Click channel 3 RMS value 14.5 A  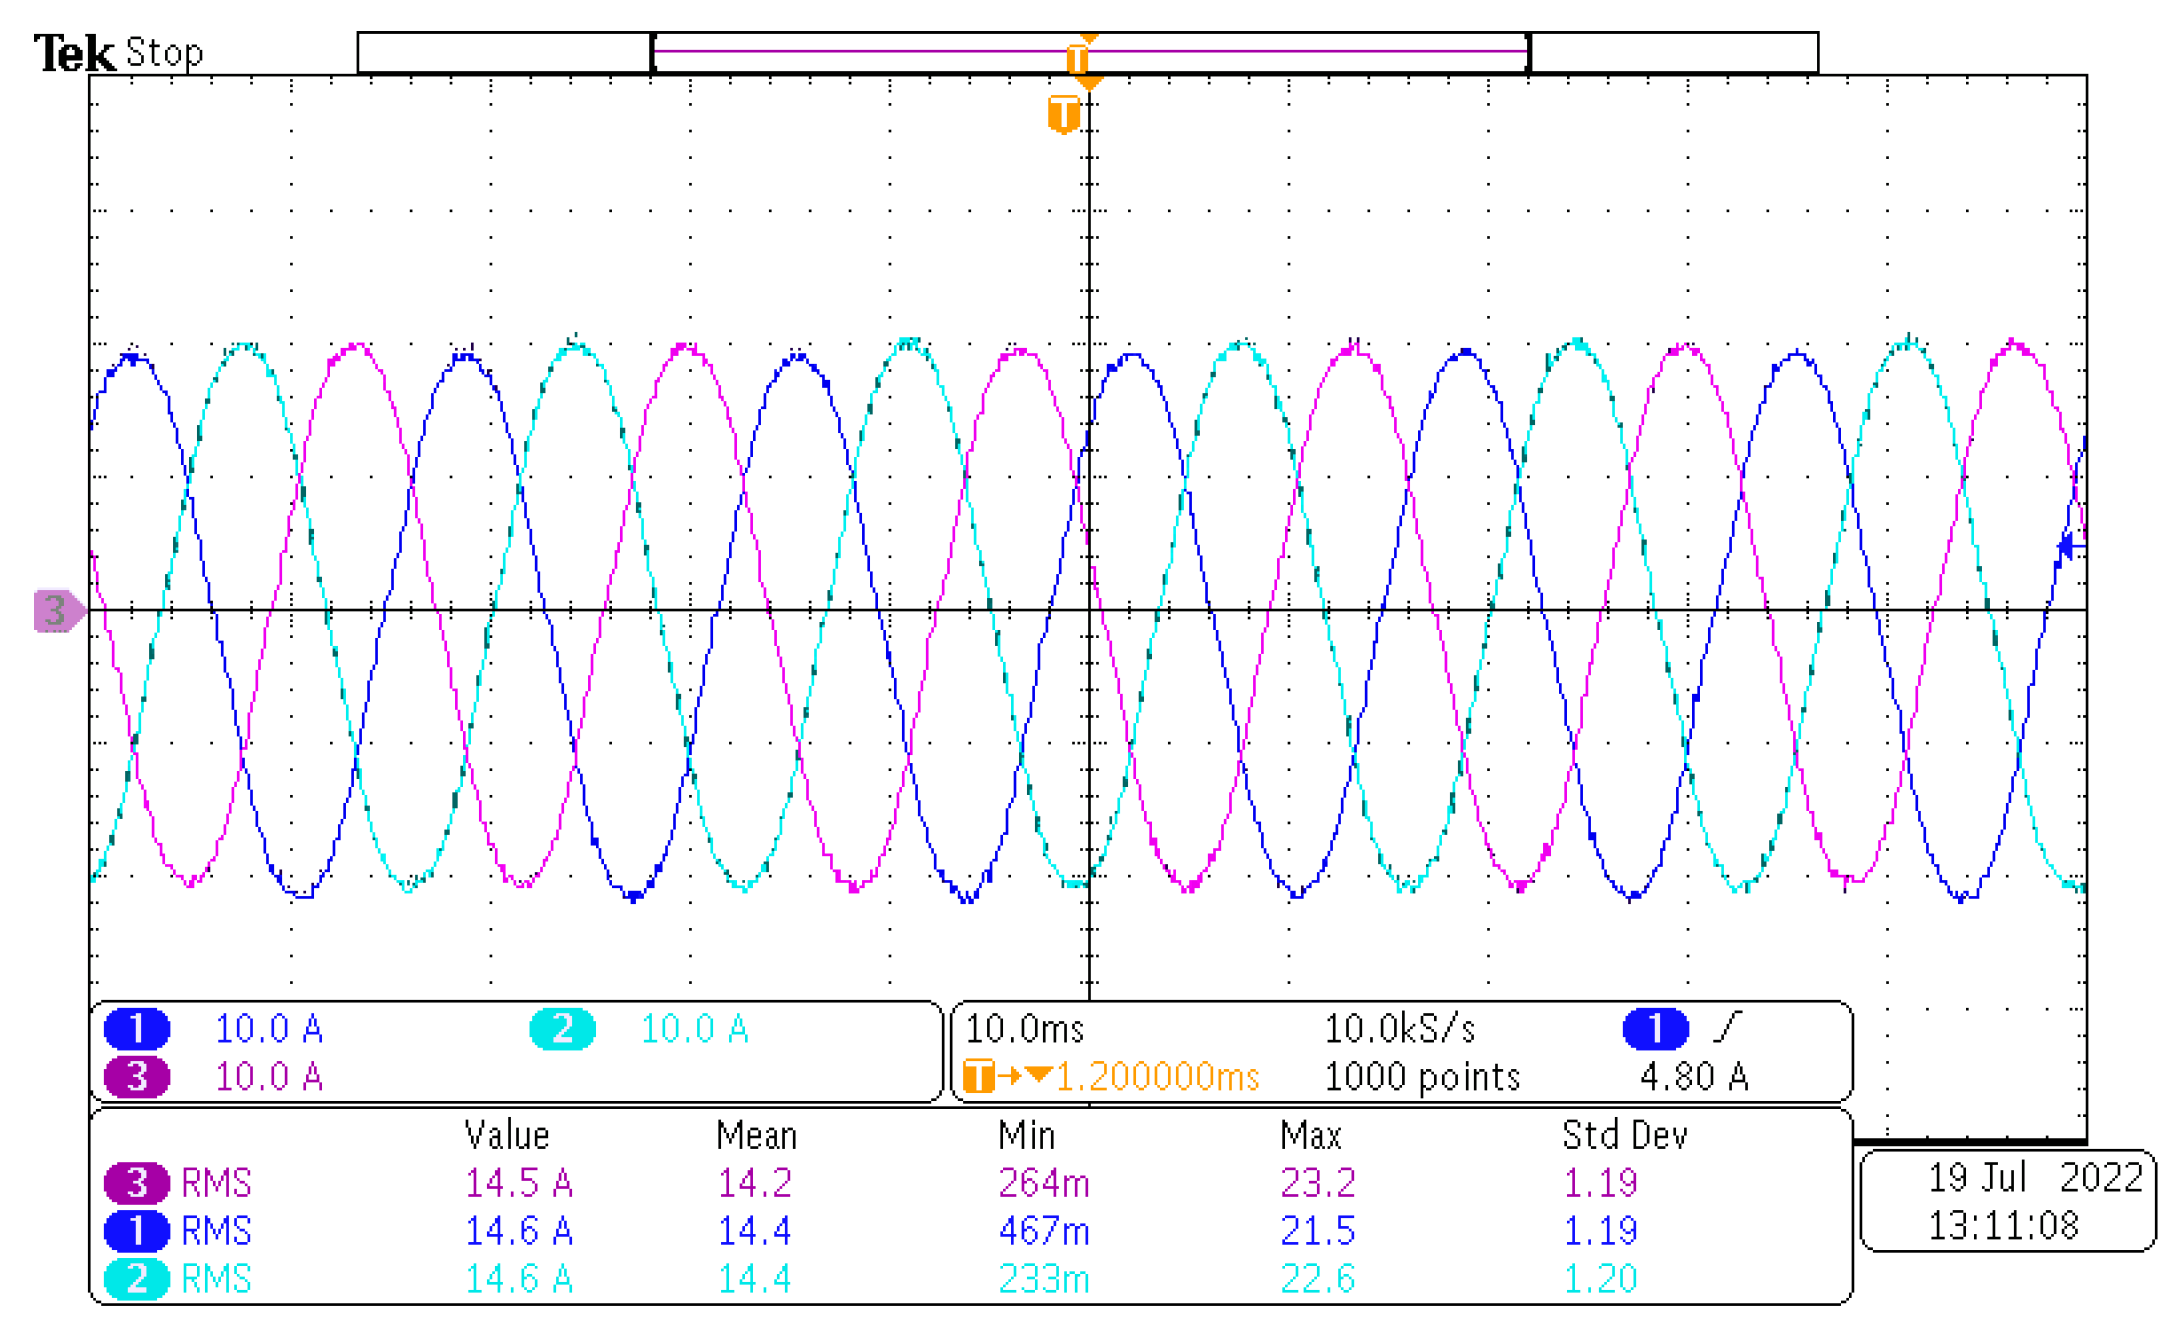pyautogui.click(x=518, y=1183)
